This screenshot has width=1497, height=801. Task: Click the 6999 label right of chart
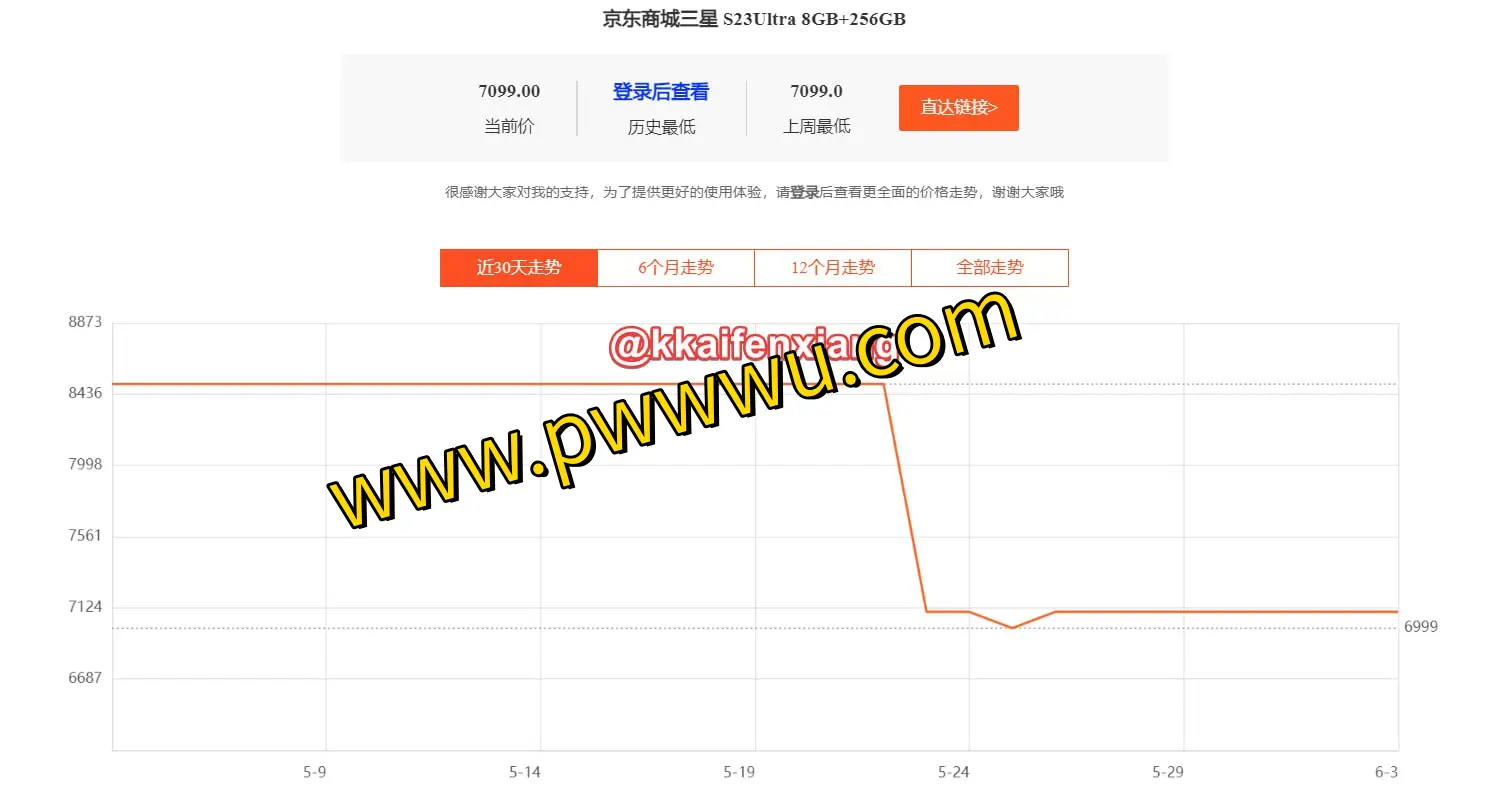click(1421, 626)
